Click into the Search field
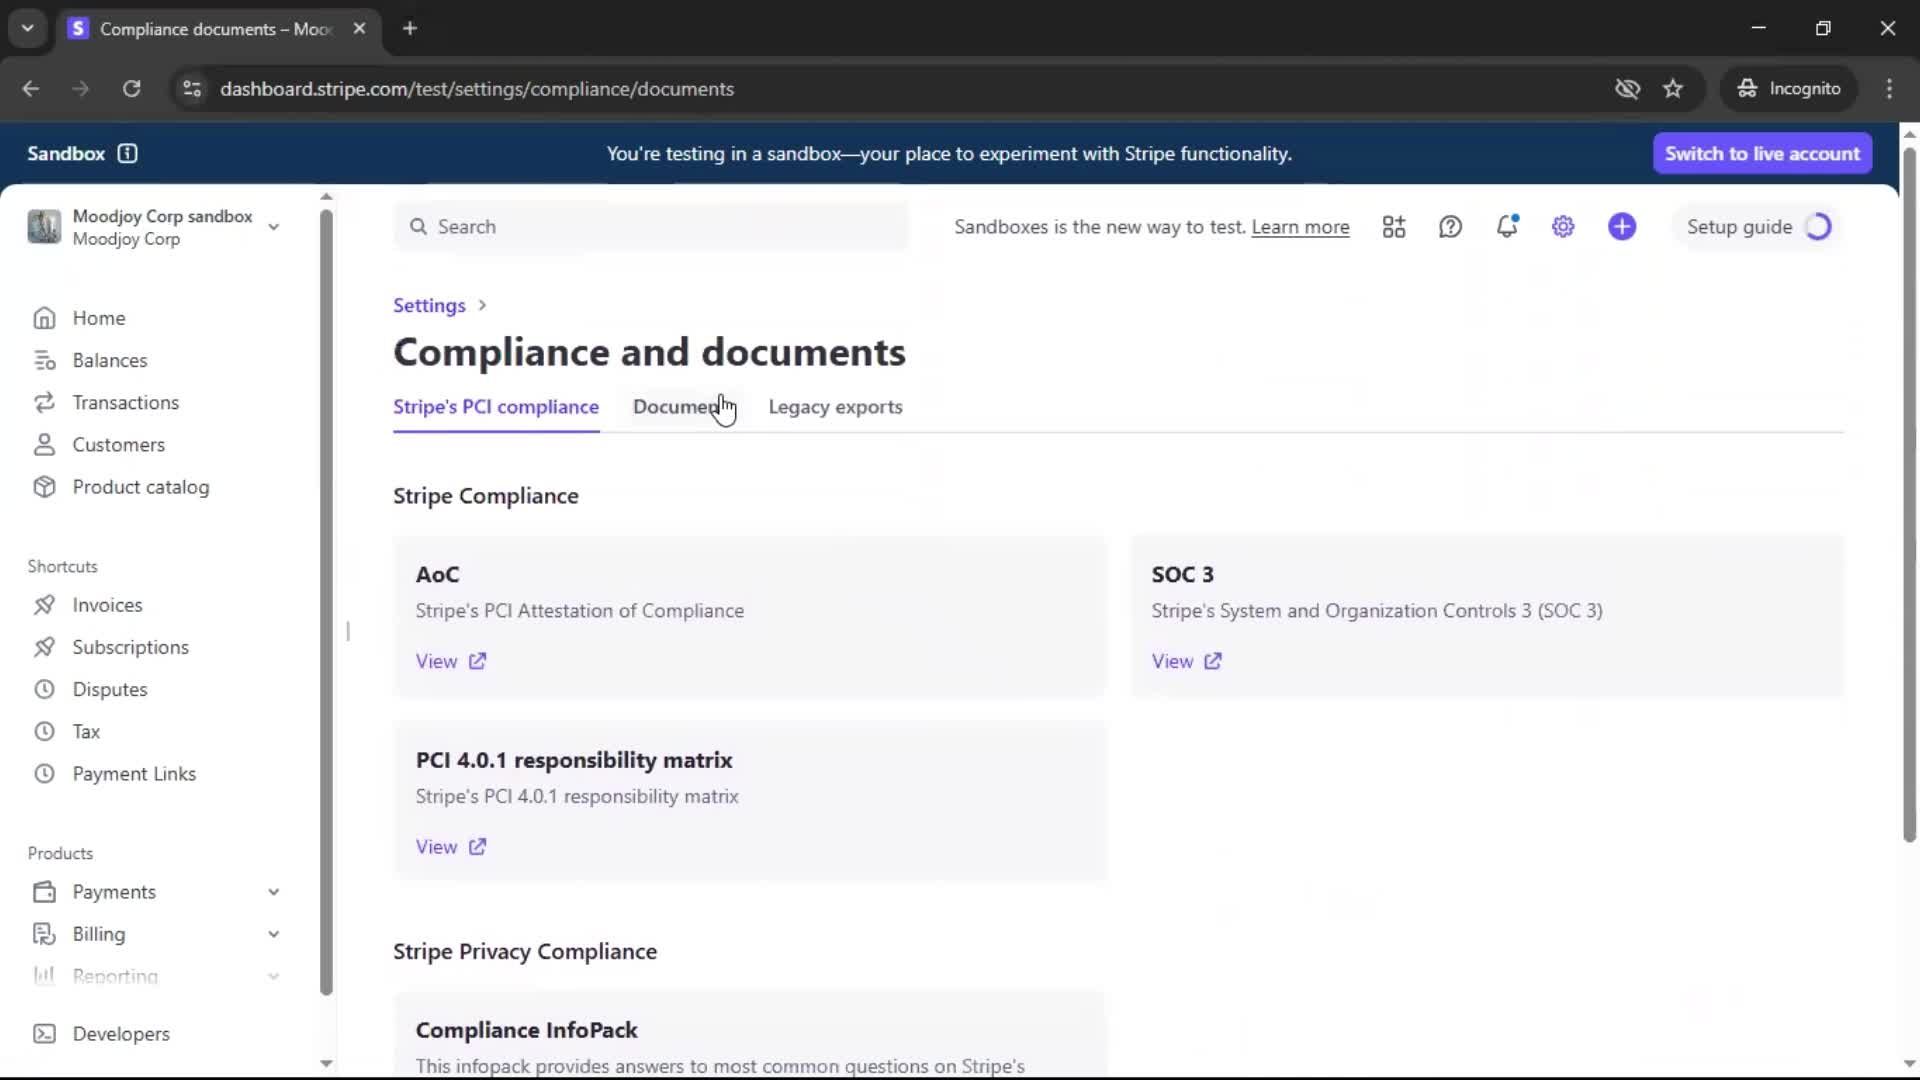 650,227
